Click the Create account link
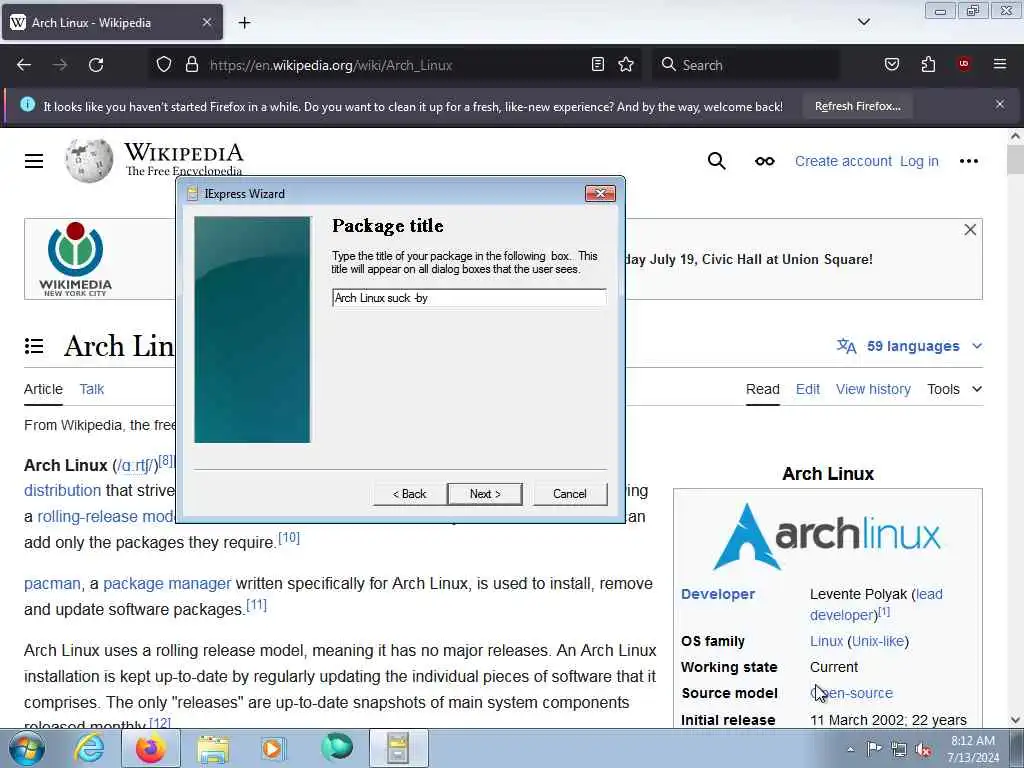Screen dimensions: 1024x768 click(843, 161)
